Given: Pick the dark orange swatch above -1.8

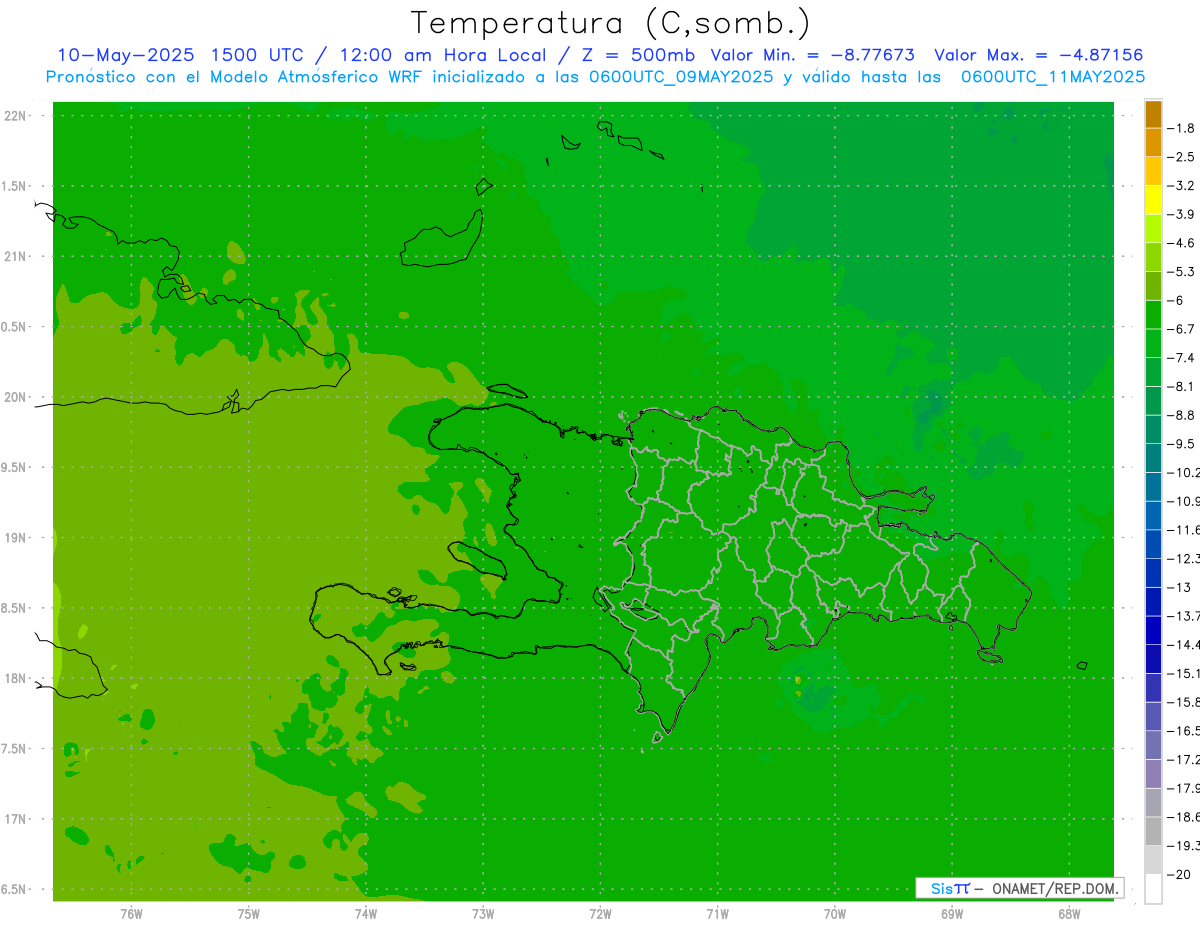Looking at the screenshot, I should (x=1153, y=114).
